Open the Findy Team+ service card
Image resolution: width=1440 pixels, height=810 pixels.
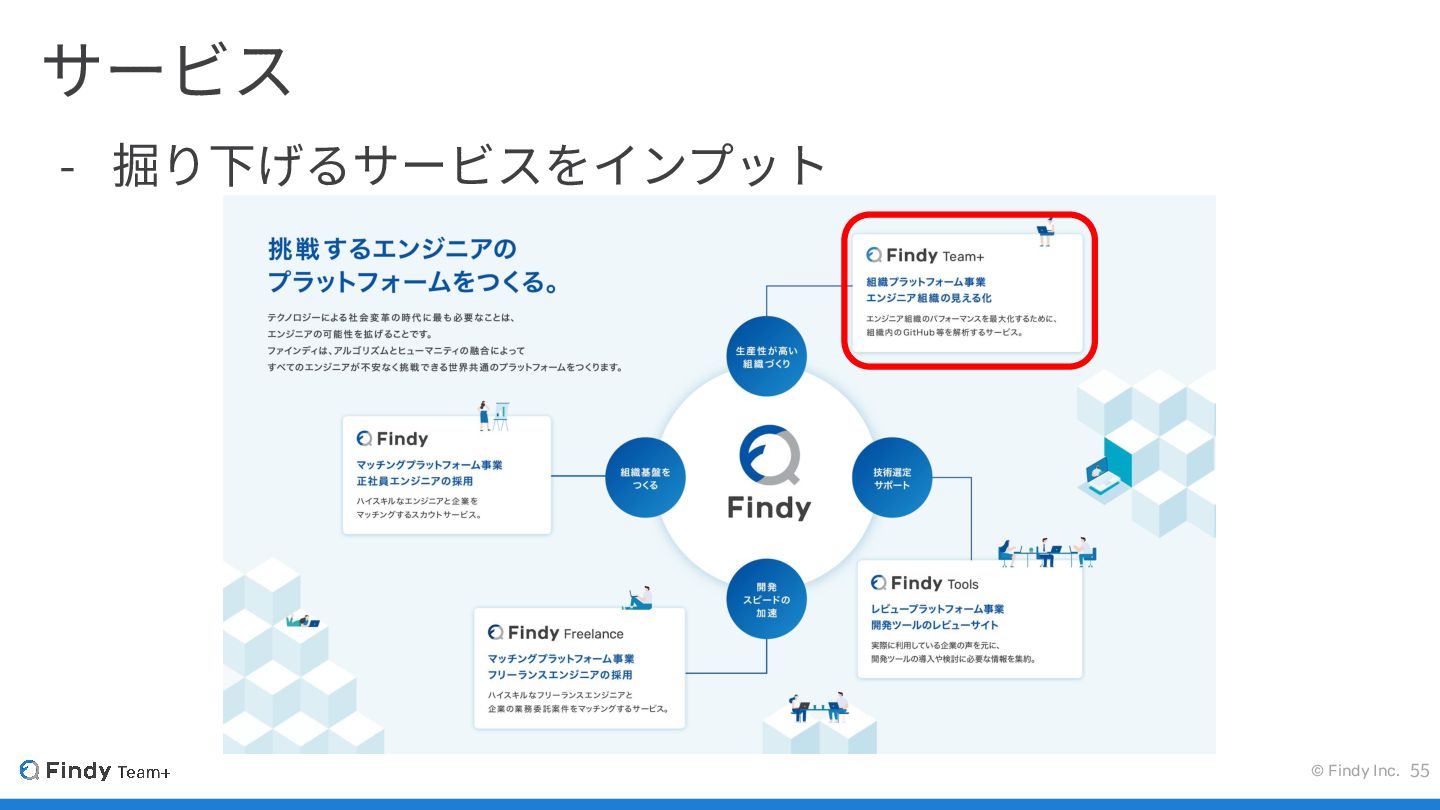[969, 293]
